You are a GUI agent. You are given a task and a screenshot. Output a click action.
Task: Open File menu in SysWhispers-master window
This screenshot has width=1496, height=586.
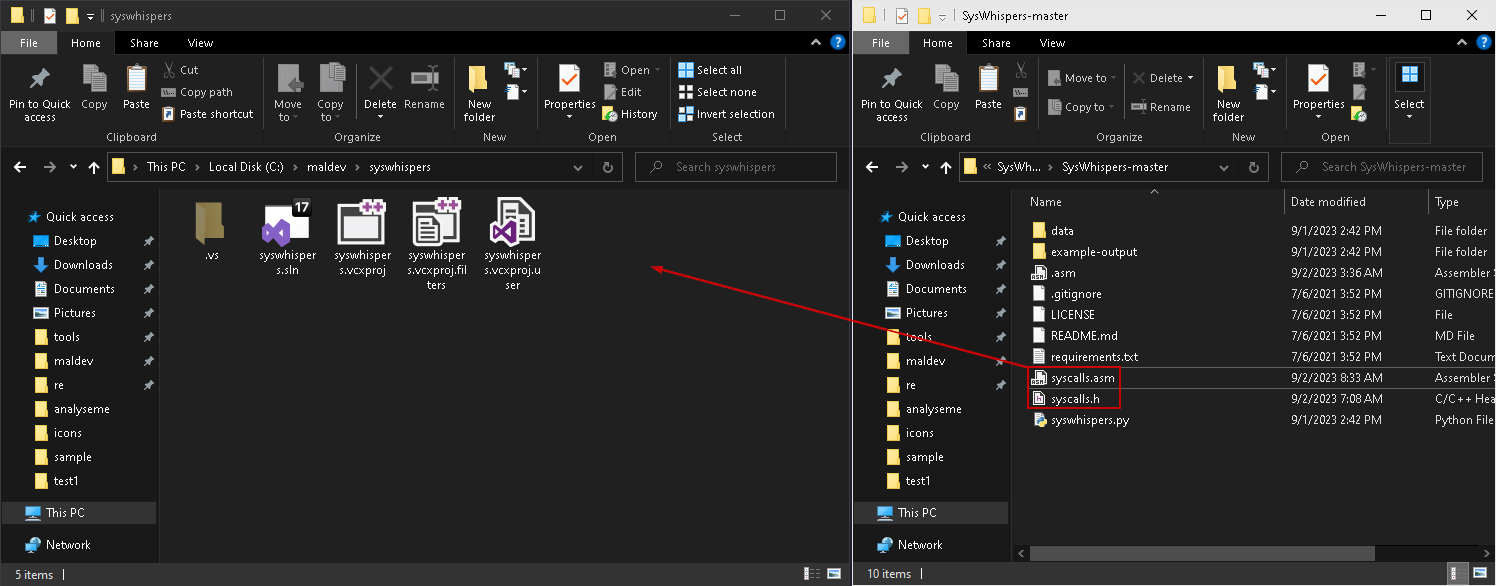pos(881,43)
